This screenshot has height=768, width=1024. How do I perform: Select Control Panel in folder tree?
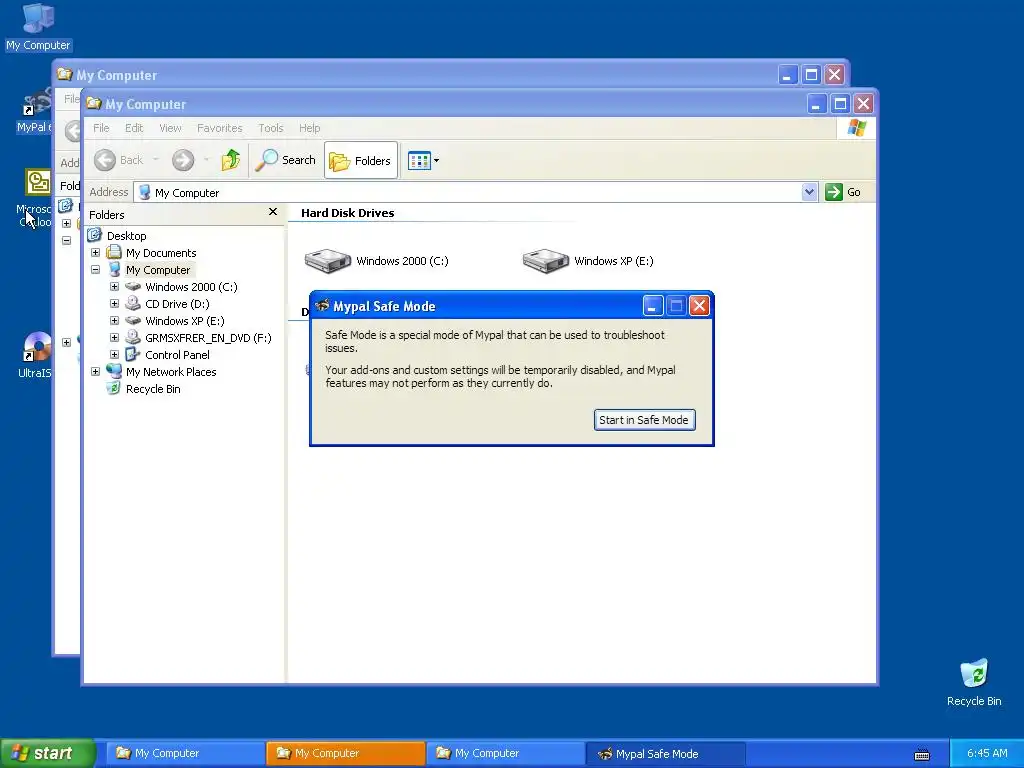(x=177, y=355)
